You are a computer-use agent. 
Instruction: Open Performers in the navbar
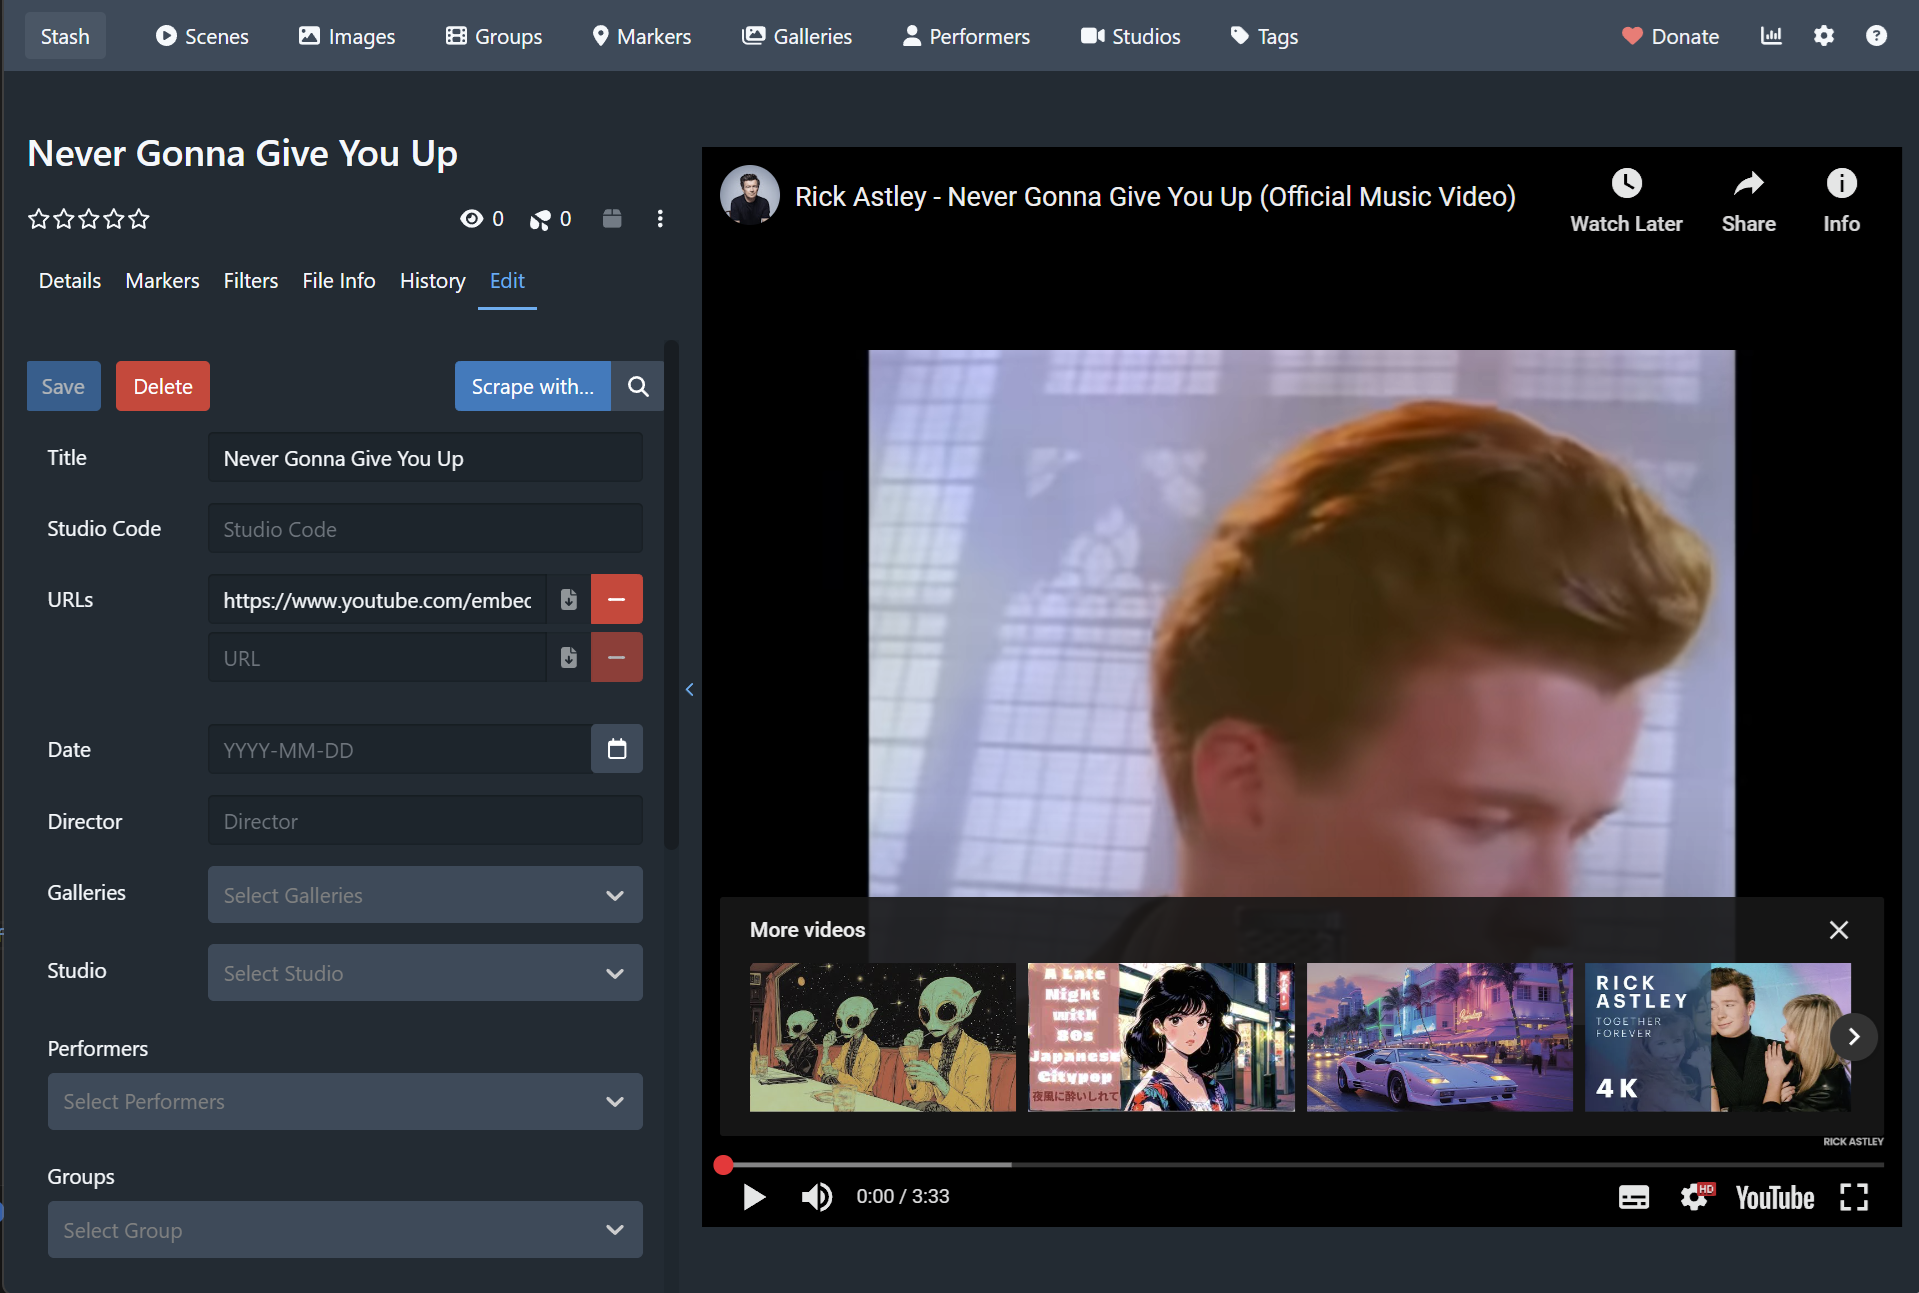tap(966, 36)
